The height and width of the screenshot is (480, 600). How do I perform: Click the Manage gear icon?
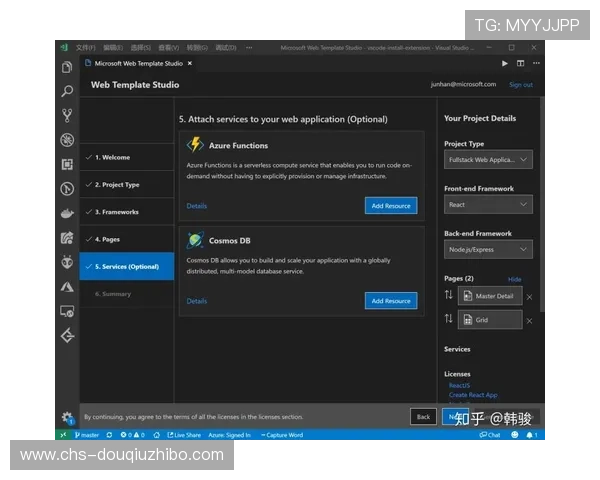(x=67, y=417)
